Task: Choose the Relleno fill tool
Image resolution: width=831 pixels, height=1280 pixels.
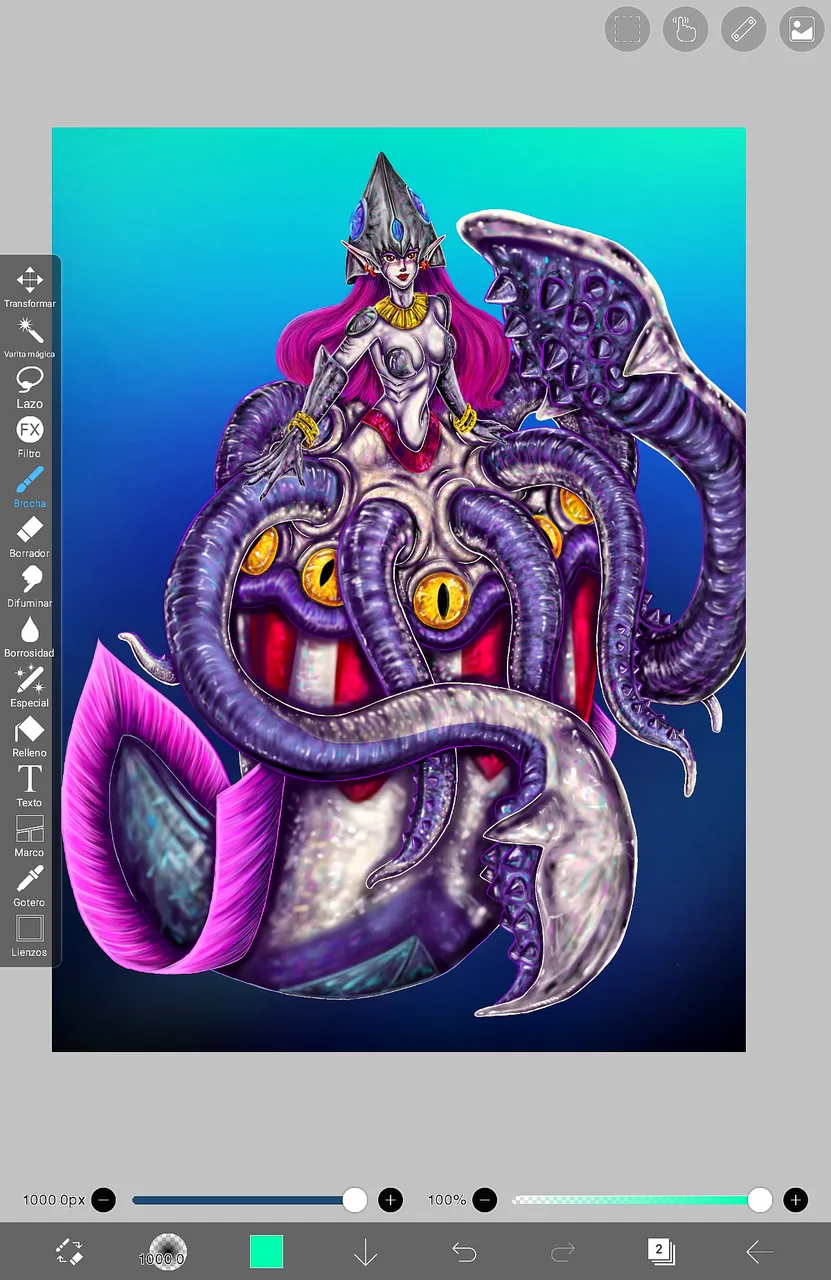Action: pos(29,736)
